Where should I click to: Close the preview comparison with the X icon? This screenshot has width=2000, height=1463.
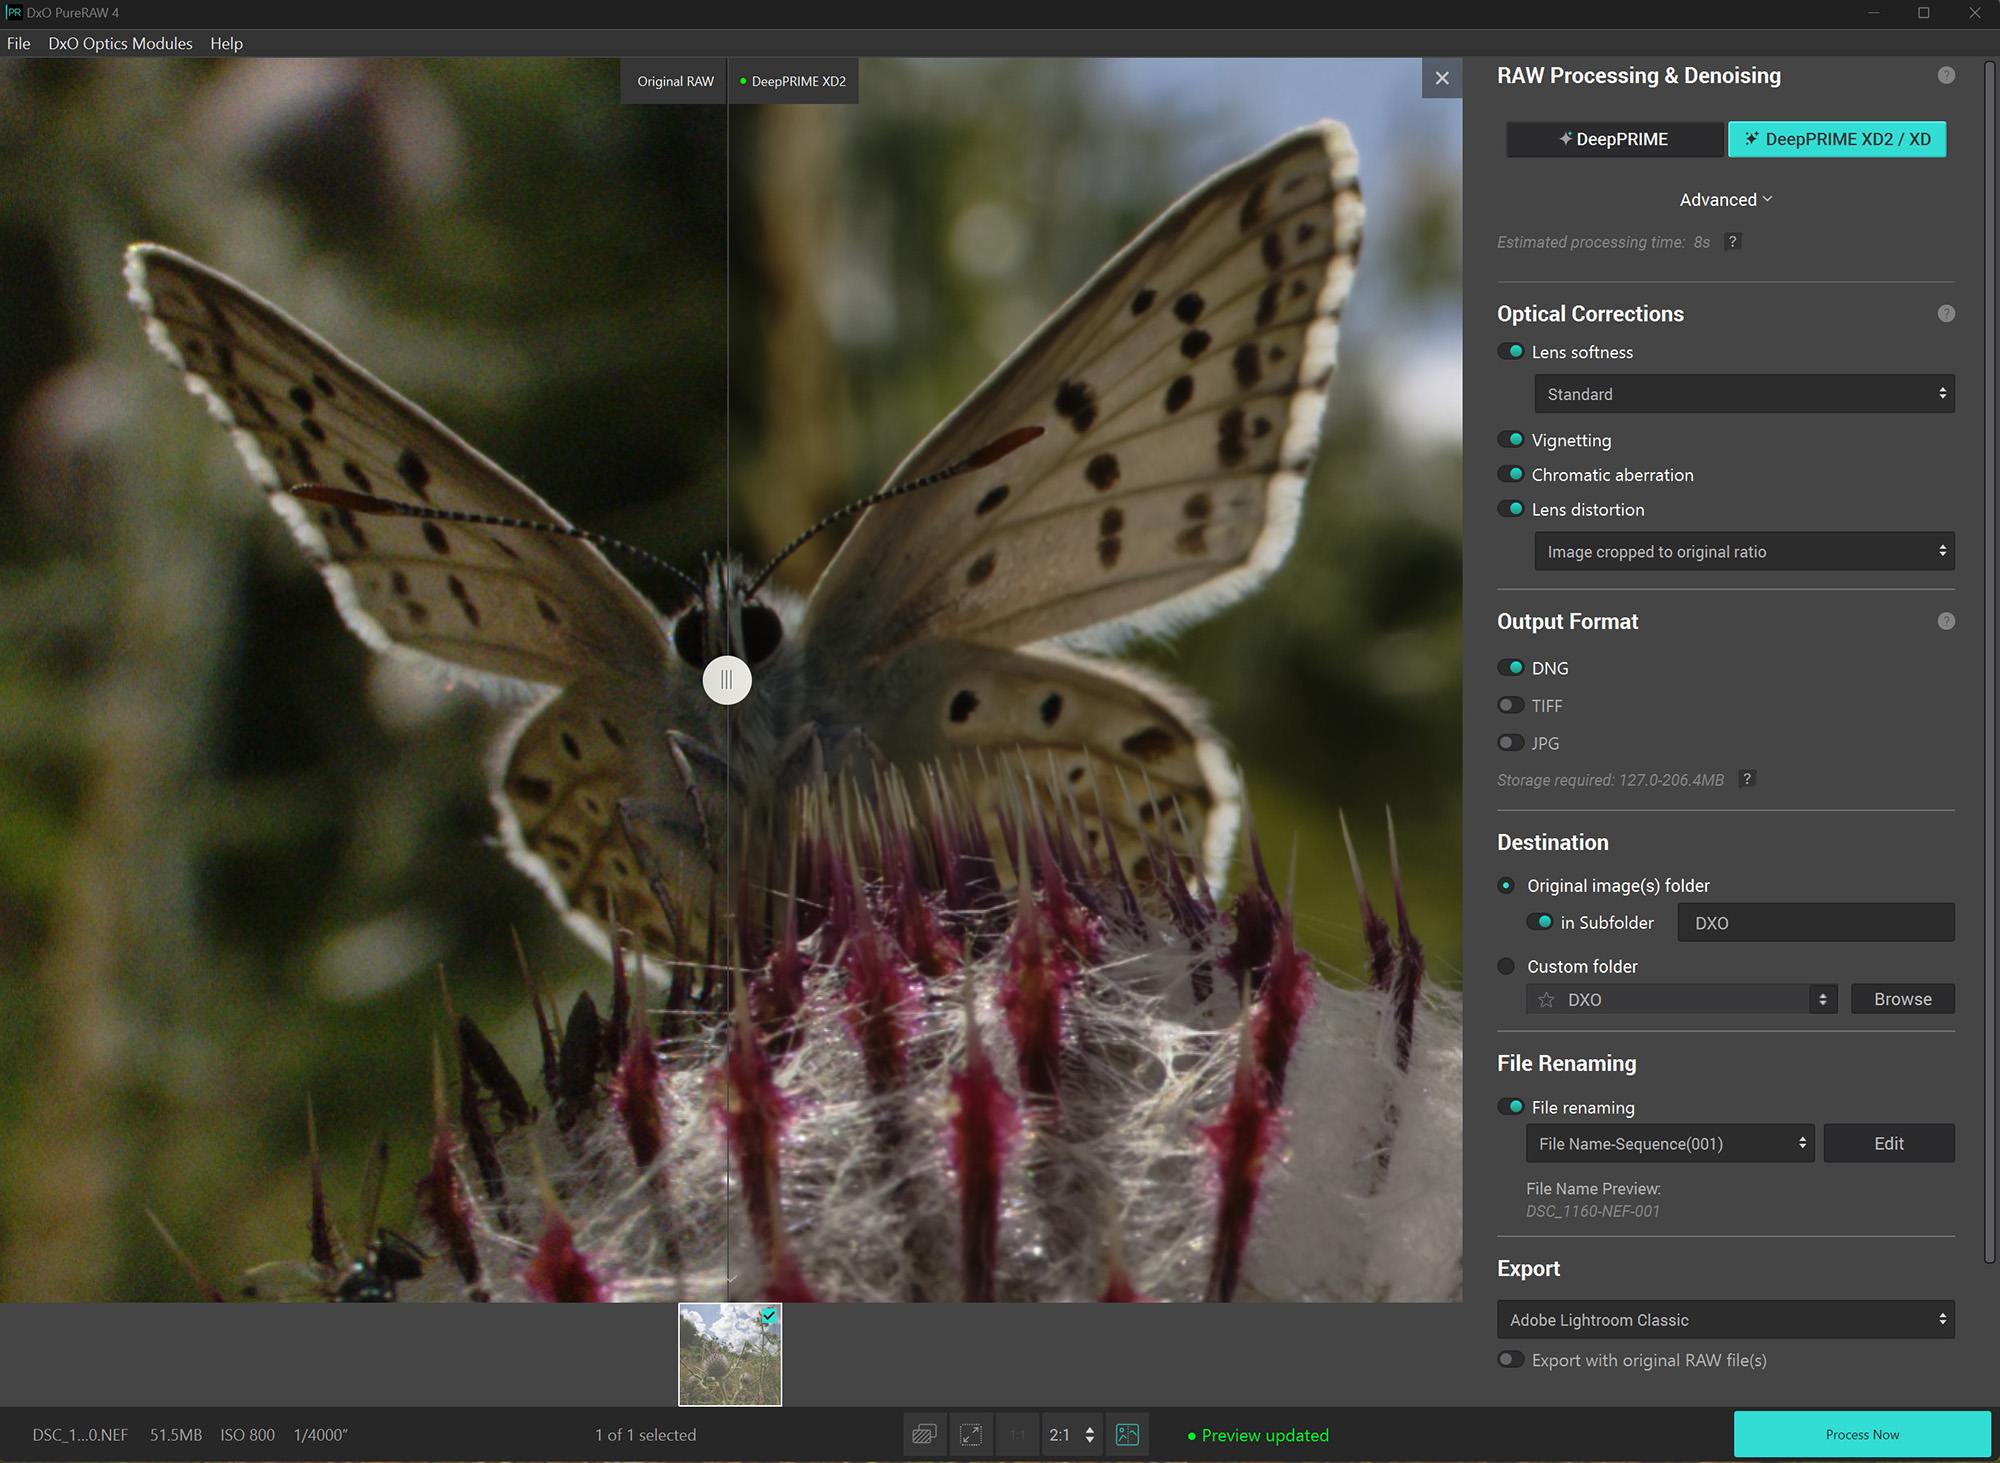[1441, 78]
